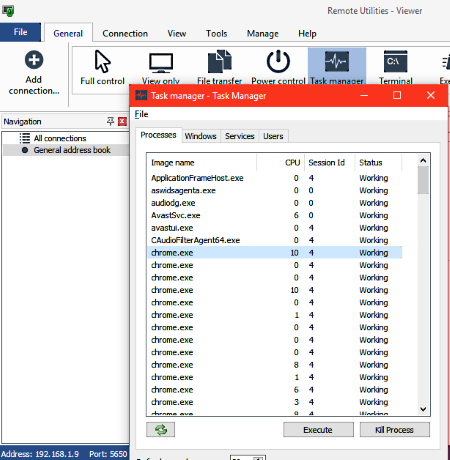Sort by Status column header
Image resolution: width=450 pixels, height=460 pixels.
[378, 163]
